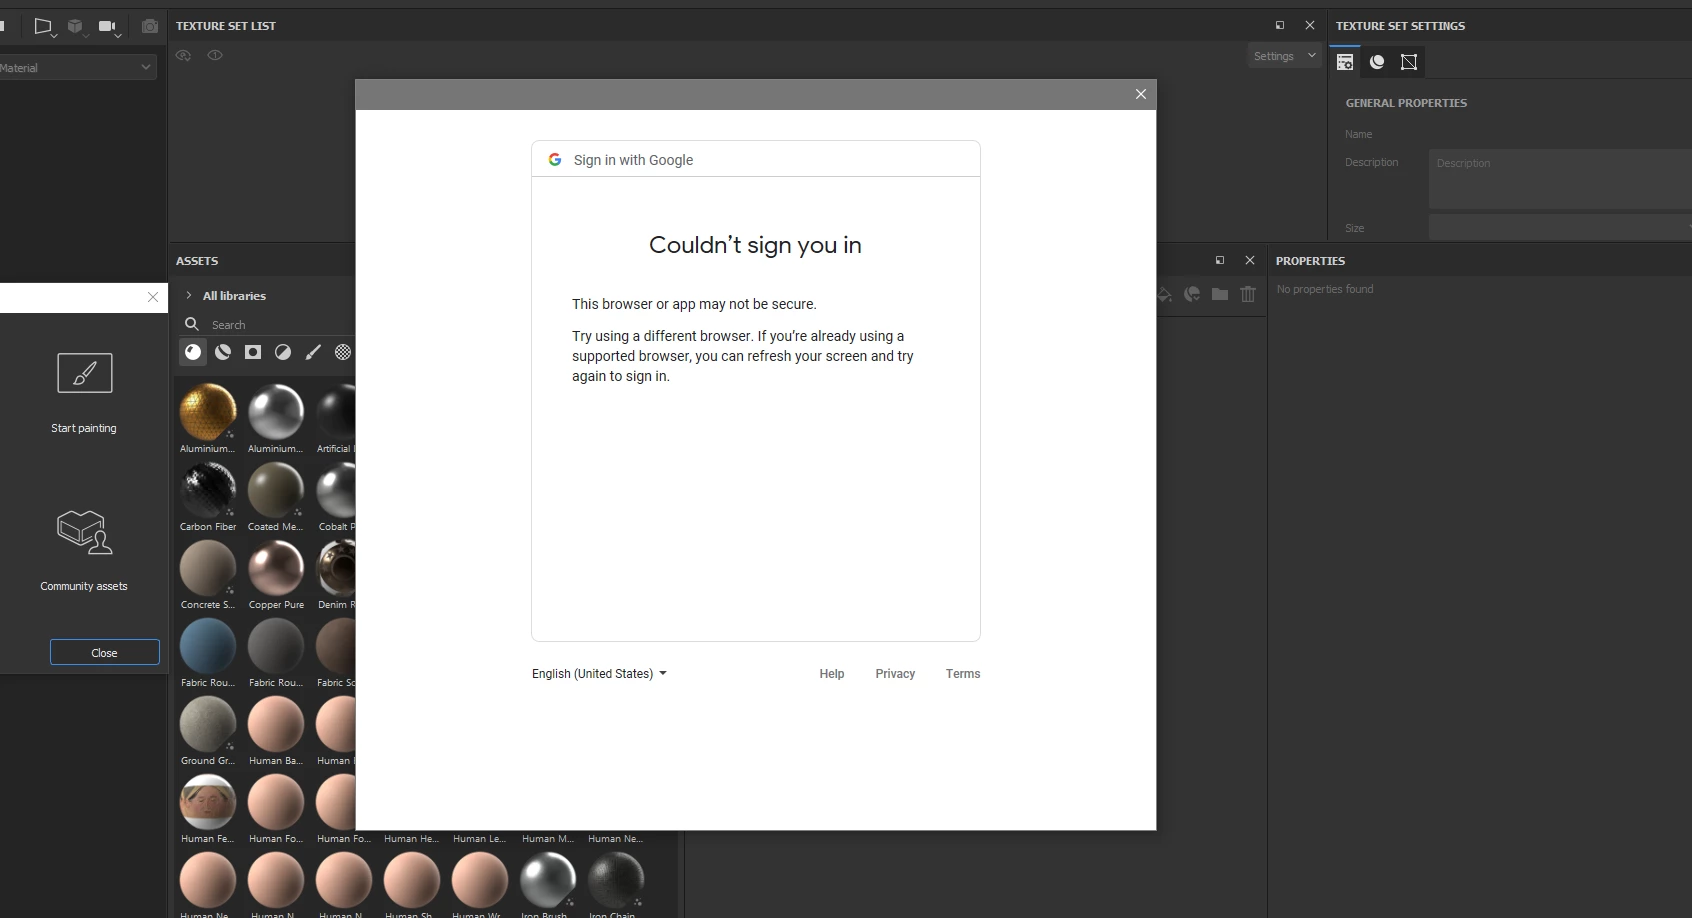Screen dimensions: 1692x918
Task: Select the Copper Pure material thumbnail
Action: [x=276, y=568]
